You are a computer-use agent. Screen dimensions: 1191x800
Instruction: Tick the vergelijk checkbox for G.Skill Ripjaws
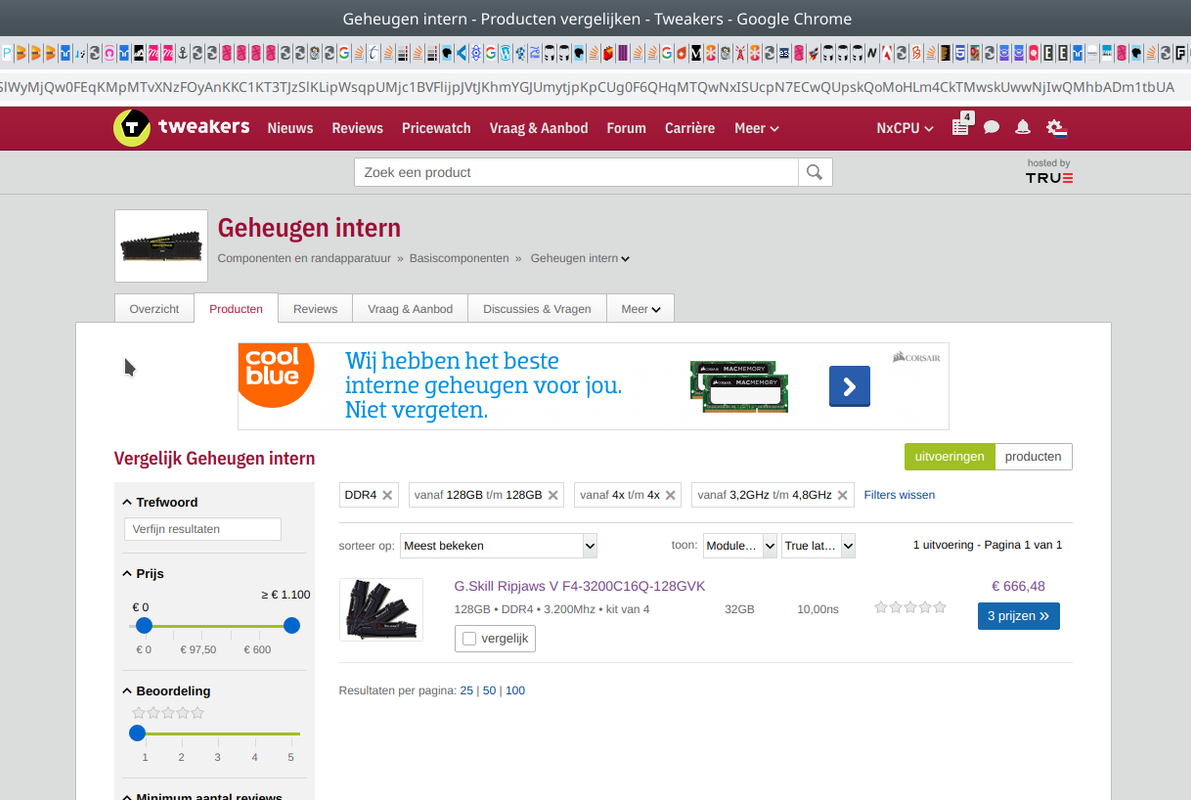tap(469, 639)
